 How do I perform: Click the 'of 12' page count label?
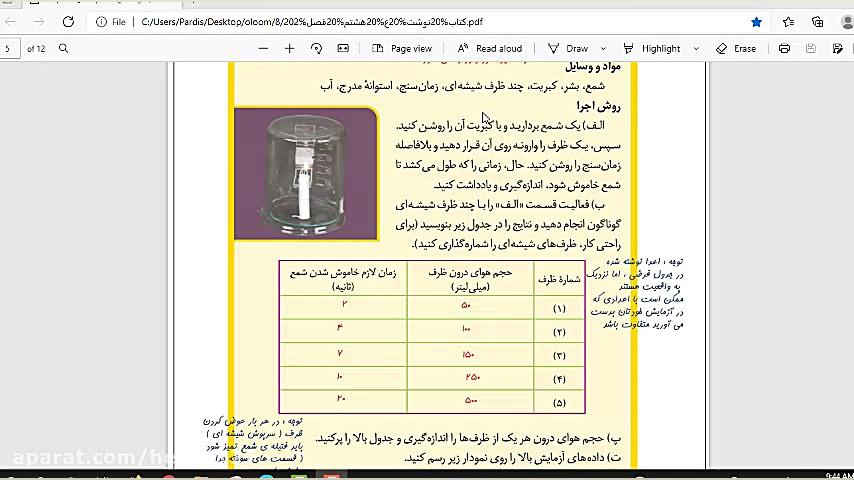tap(36, 48)
